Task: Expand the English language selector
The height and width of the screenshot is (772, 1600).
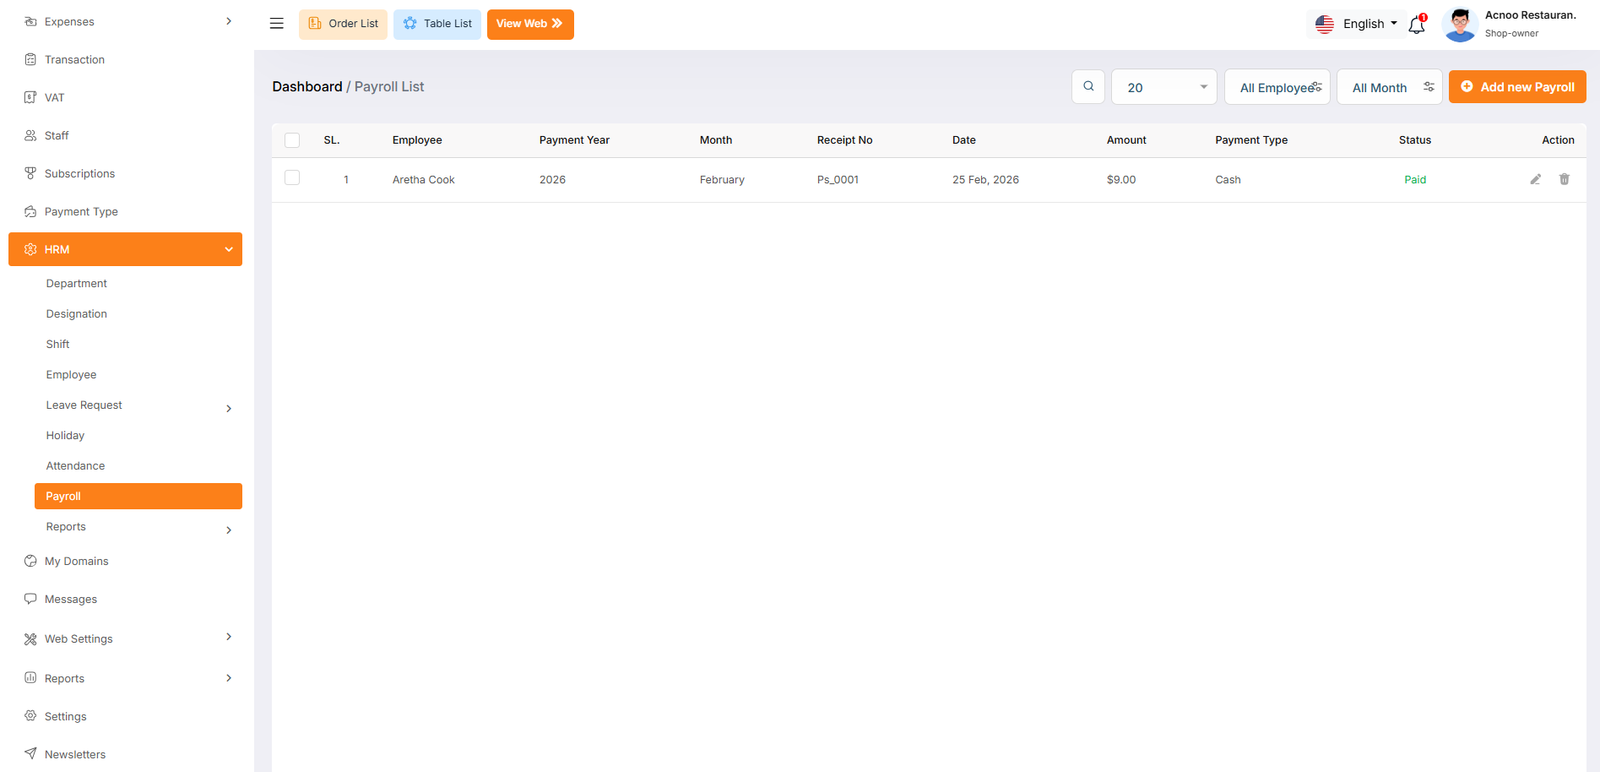Action: coord(1357,24)
